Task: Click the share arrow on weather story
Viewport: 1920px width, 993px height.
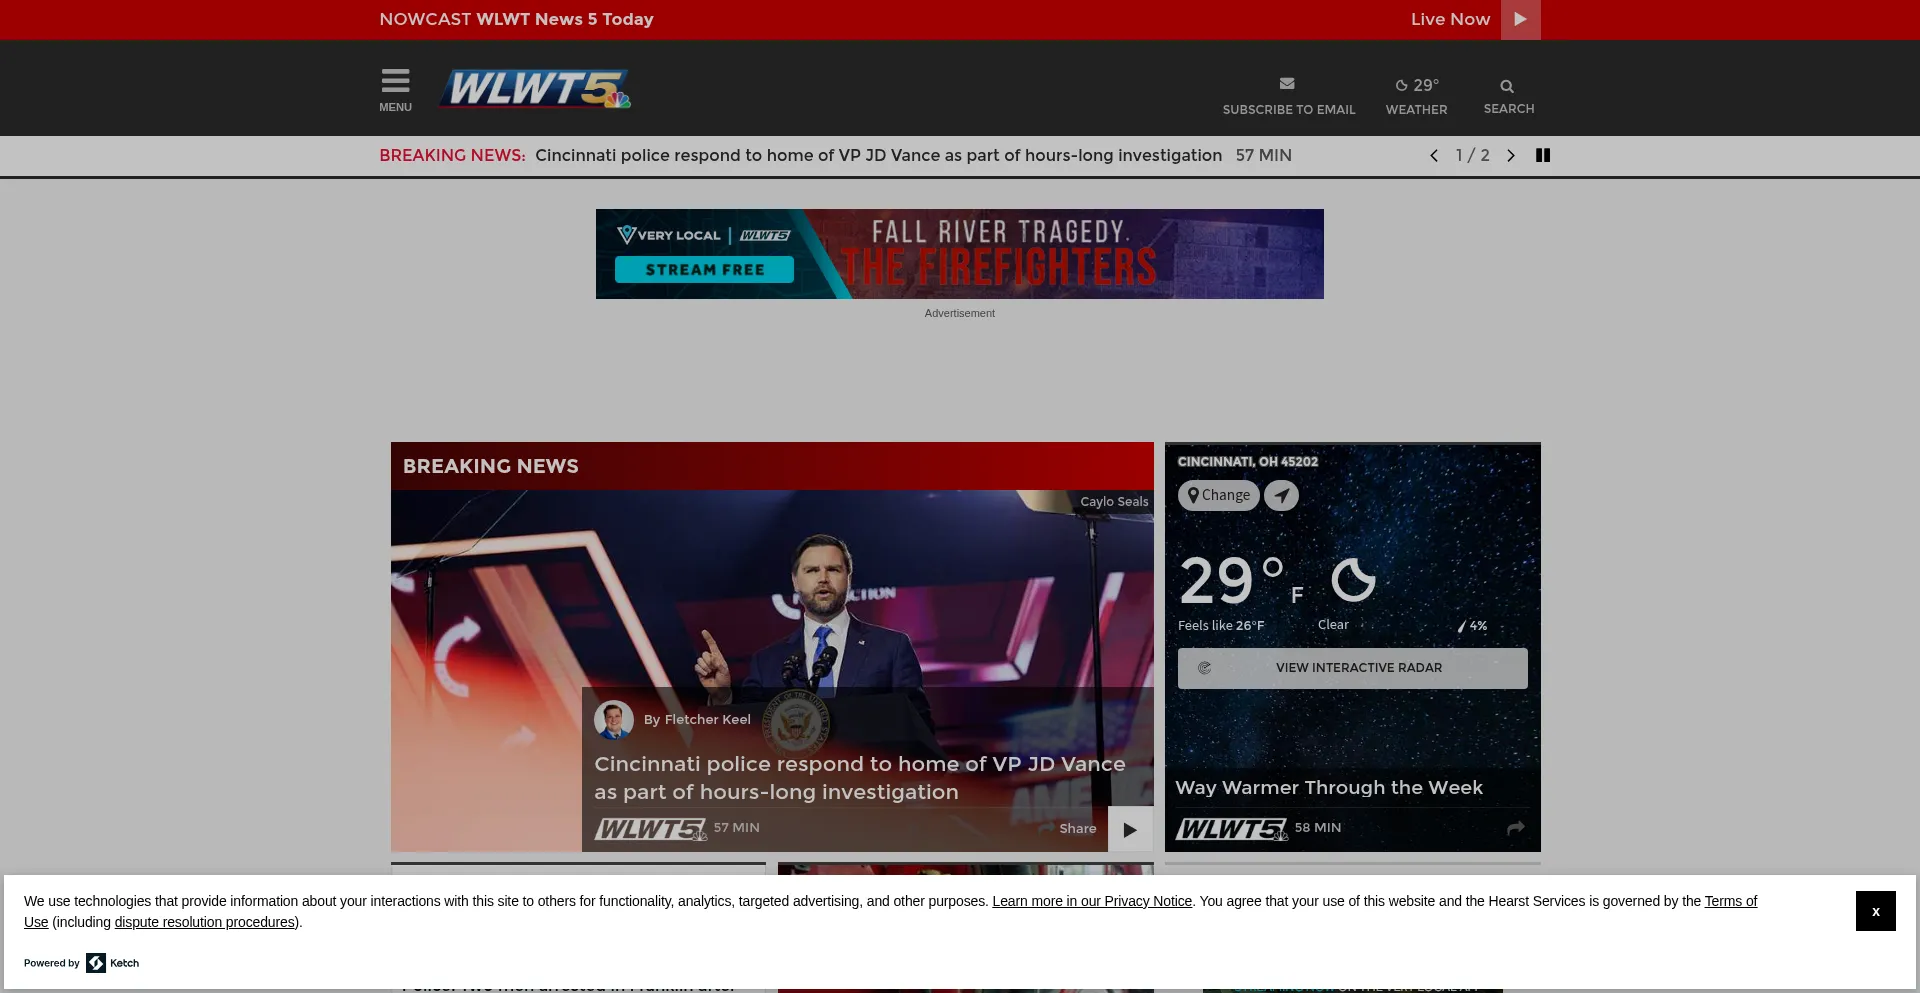Action: click(x=1515, y=828)
